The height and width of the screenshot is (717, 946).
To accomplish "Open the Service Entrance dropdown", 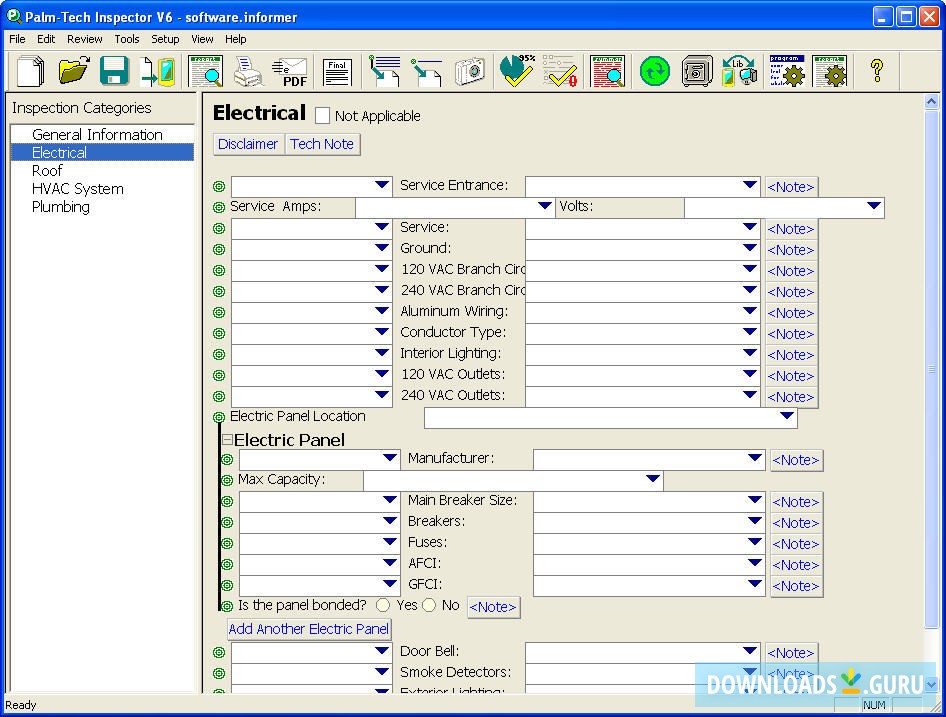I will coord(749,185).
